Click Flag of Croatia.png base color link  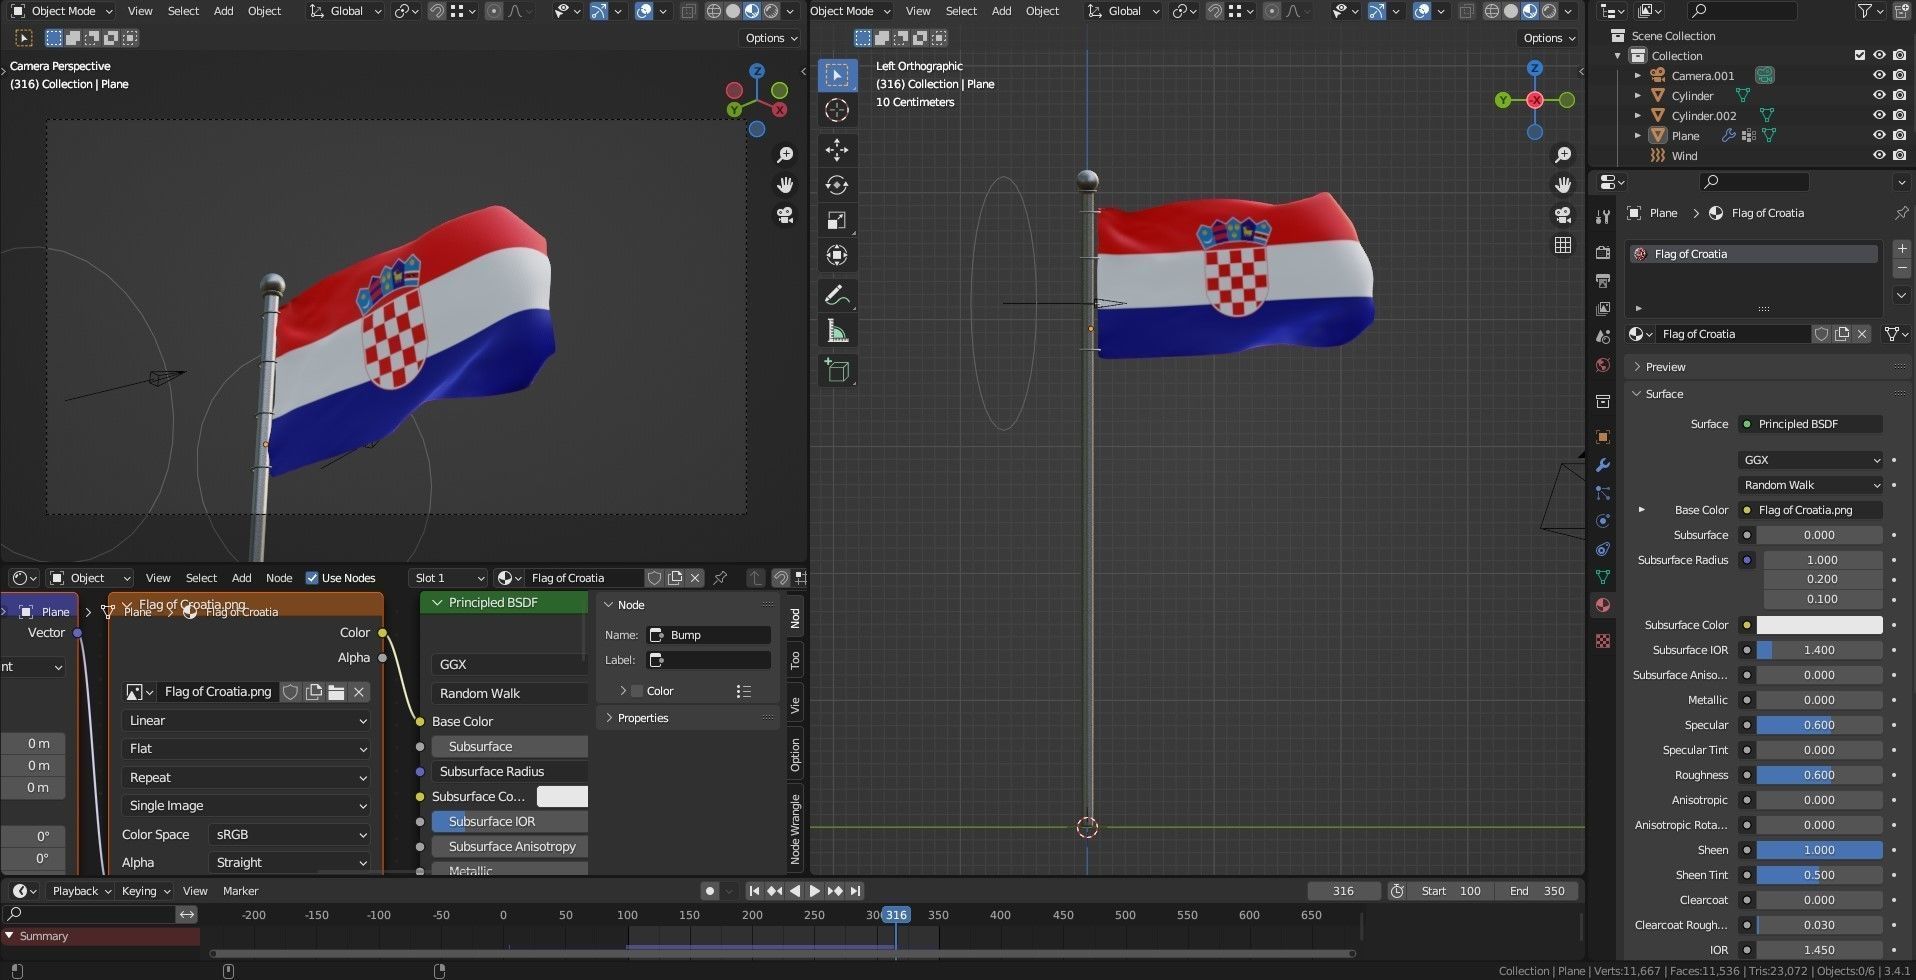pyautogui.click(x=1810, y=510)
